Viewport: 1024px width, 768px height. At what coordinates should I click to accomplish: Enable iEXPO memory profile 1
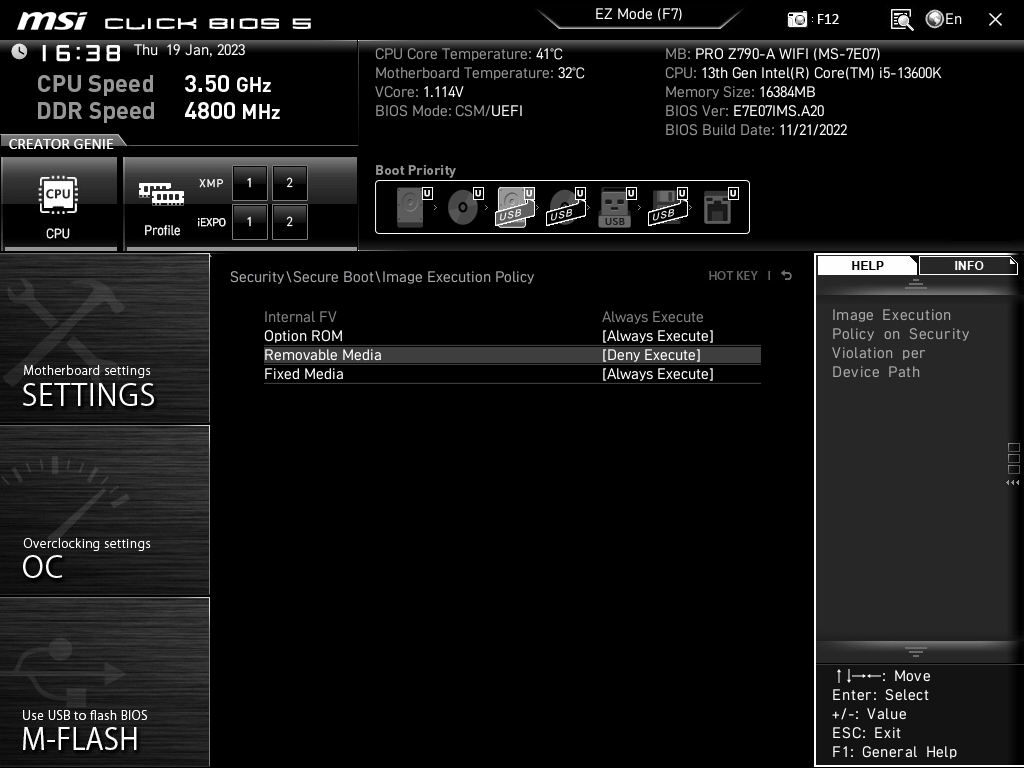point(249,222)
